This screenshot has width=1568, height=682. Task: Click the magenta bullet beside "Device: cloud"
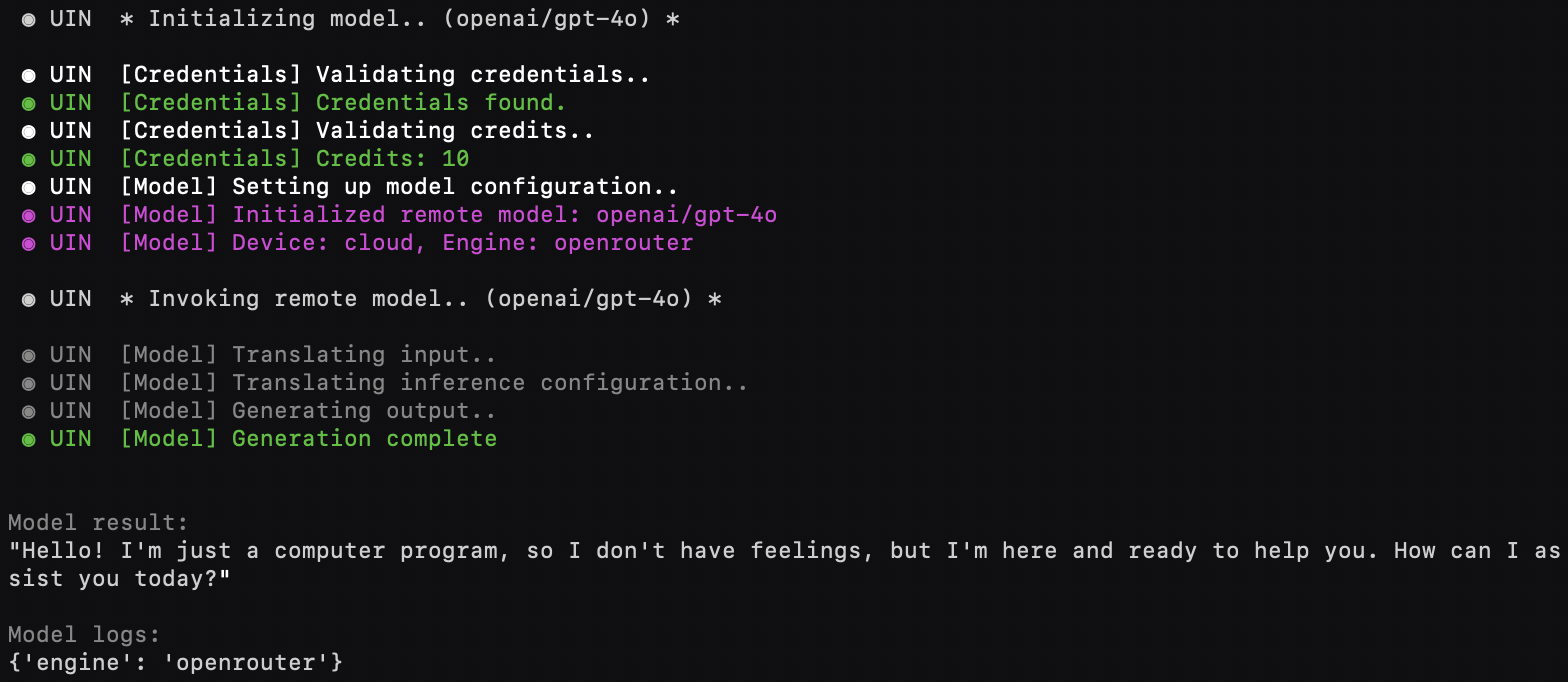pyautogui.click(x=29, y=243)
